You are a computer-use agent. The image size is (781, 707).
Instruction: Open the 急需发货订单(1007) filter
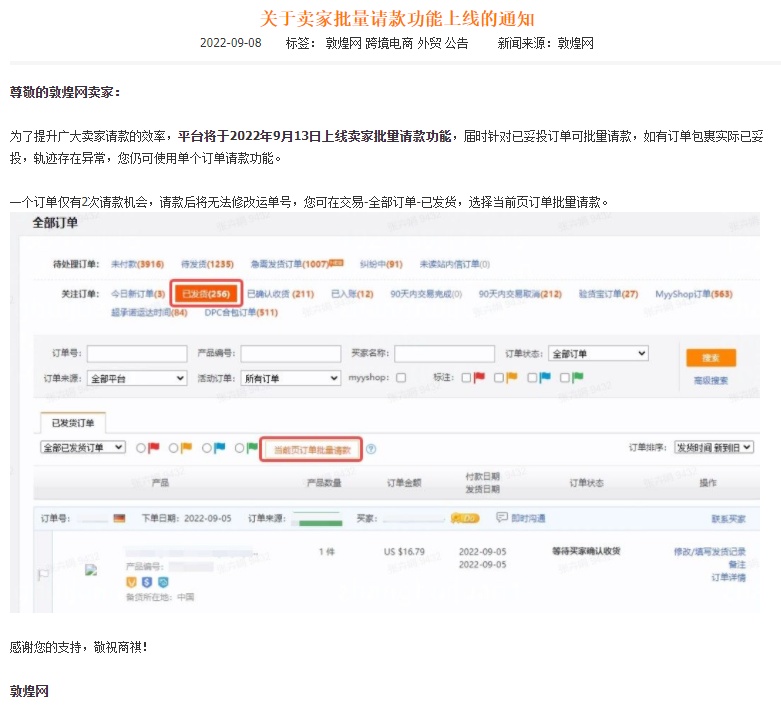point(289,264)
